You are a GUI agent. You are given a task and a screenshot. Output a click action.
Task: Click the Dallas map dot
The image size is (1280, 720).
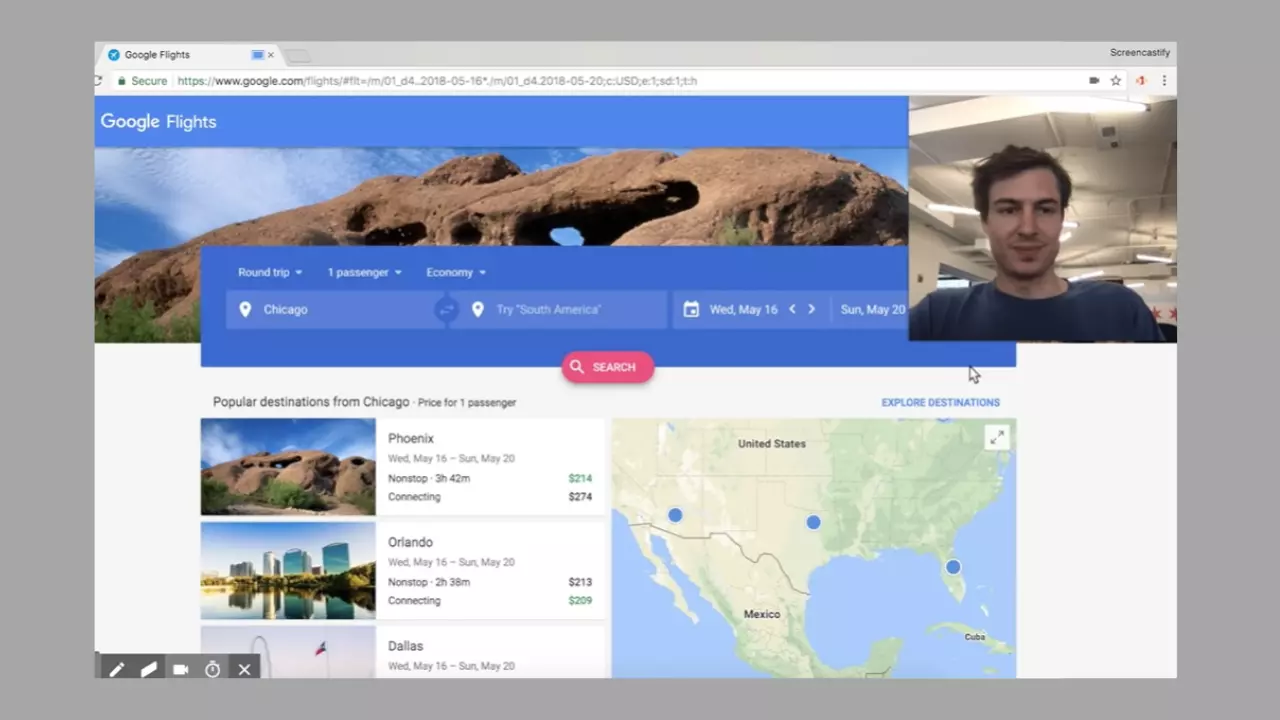813,522
